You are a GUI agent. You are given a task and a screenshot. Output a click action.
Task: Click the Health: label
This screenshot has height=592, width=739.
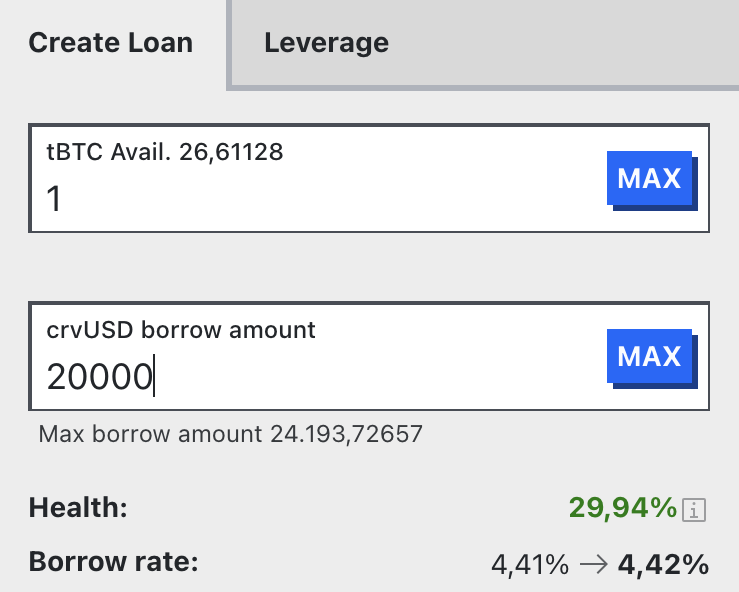pyautogui.click(x=78, y=508)
